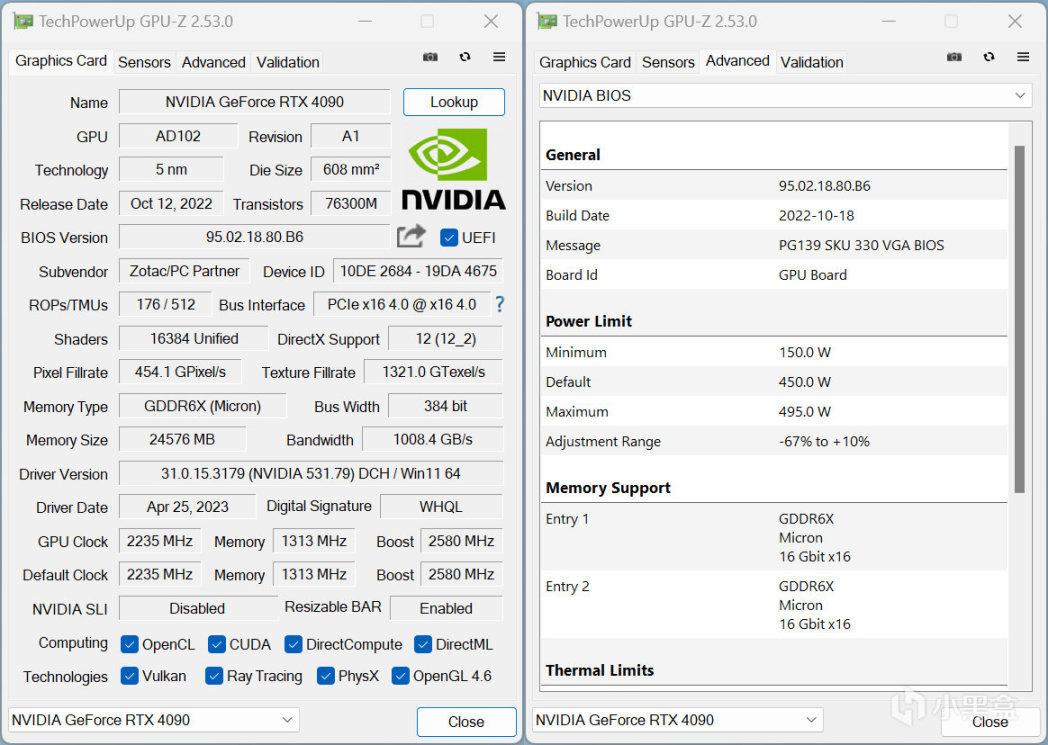Toggle the Ray Tracing checkbox
Viewport: 1048px width, 745px height.
click(214, 676)
